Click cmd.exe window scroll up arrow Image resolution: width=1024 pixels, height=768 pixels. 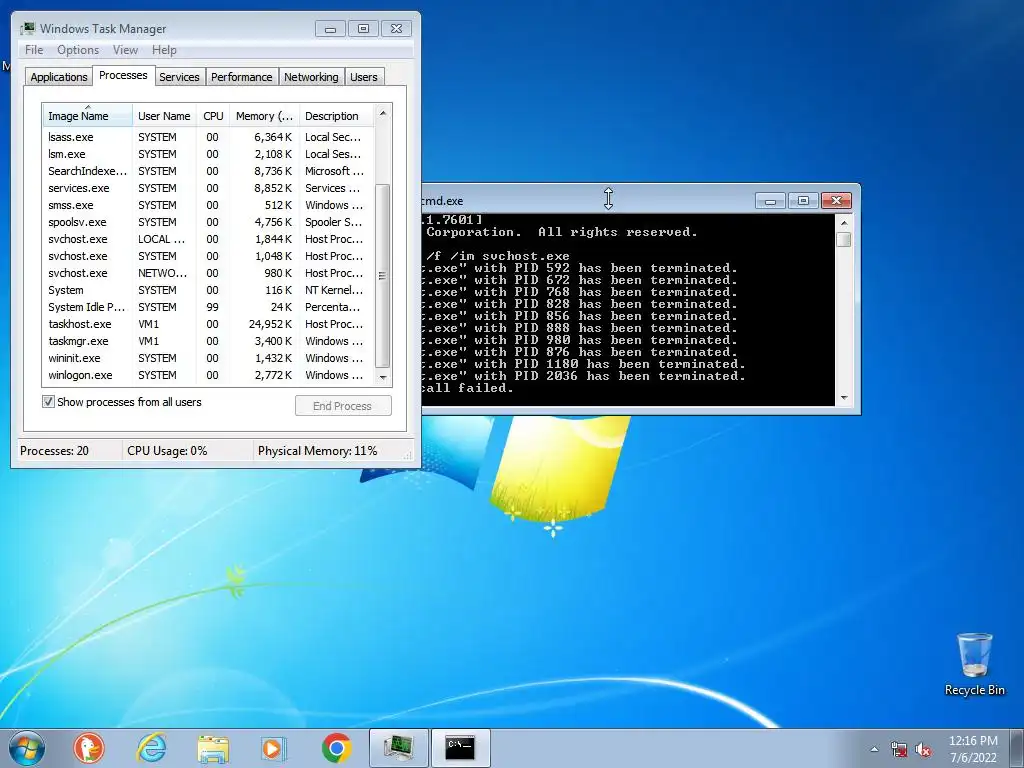coord(844,223)
